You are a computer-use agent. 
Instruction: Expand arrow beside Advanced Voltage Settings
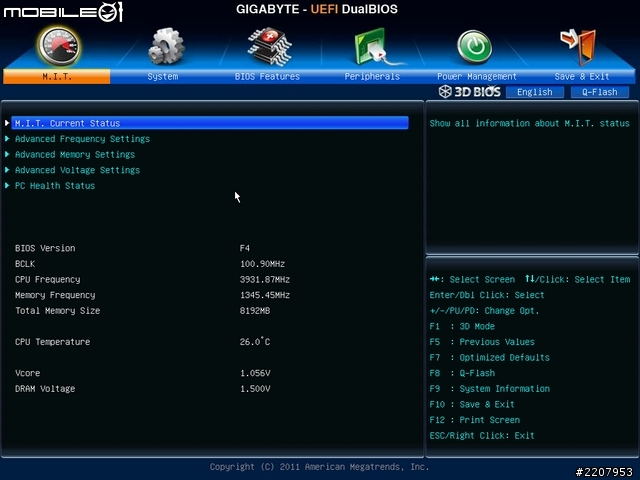[7, 170]
